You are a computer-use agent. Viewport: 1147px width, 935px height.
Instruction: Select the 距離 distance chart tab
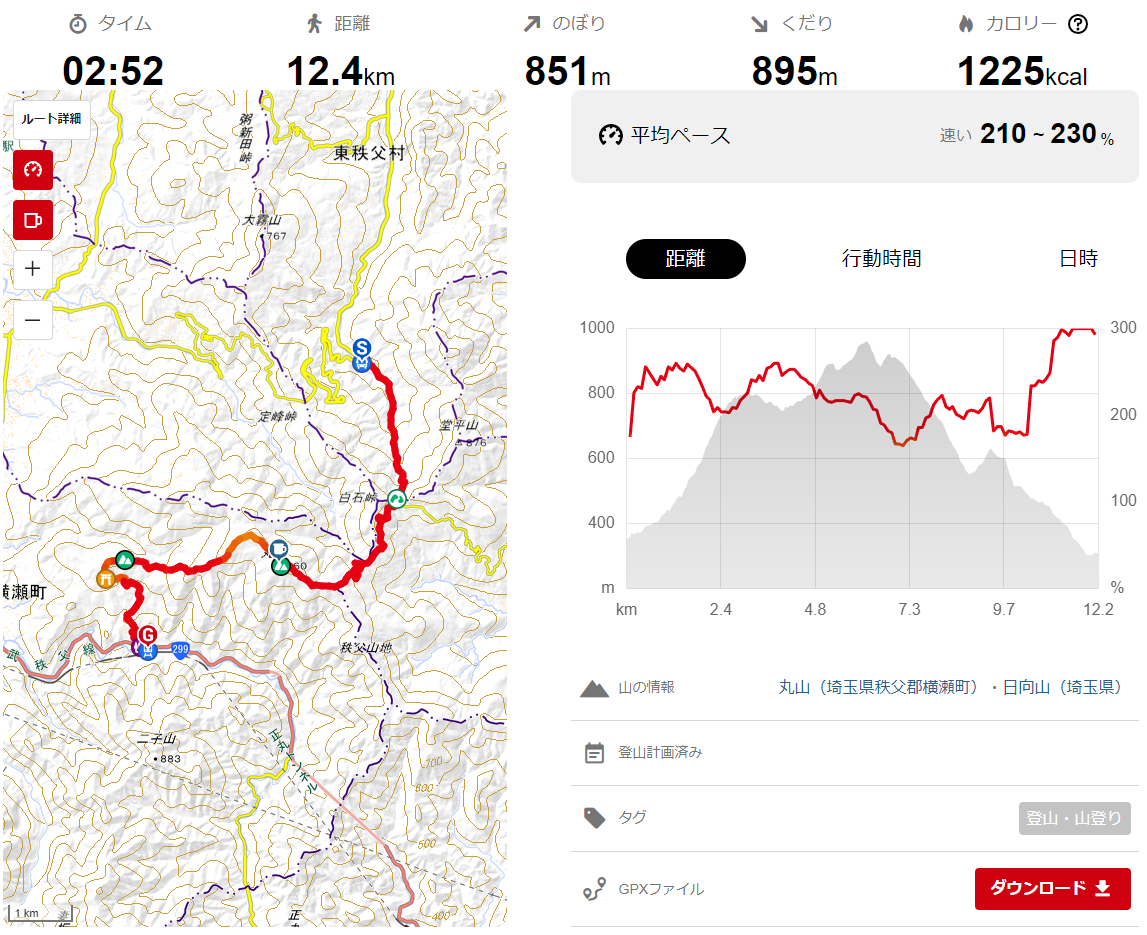(685, 258)
